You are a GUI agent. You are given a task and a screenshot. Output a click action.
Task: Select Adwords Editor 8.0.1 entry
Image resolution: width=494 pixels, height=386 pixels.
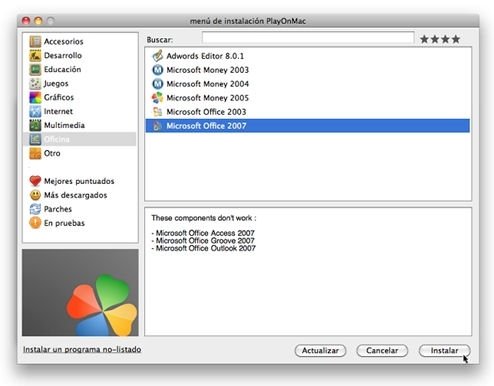tap(307, 56)
